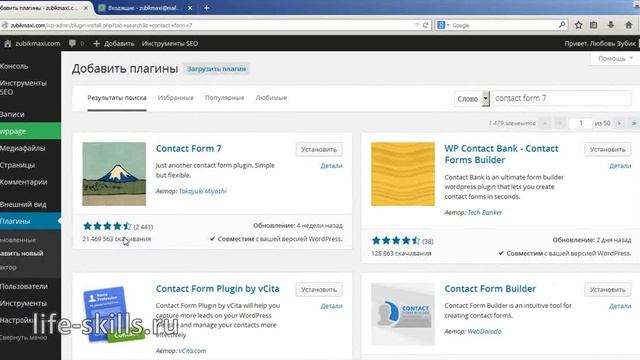Click the Contact Form 7 mountain thumbnail
This screenshot has width=640, height=360.
click(x=114, y=174)
